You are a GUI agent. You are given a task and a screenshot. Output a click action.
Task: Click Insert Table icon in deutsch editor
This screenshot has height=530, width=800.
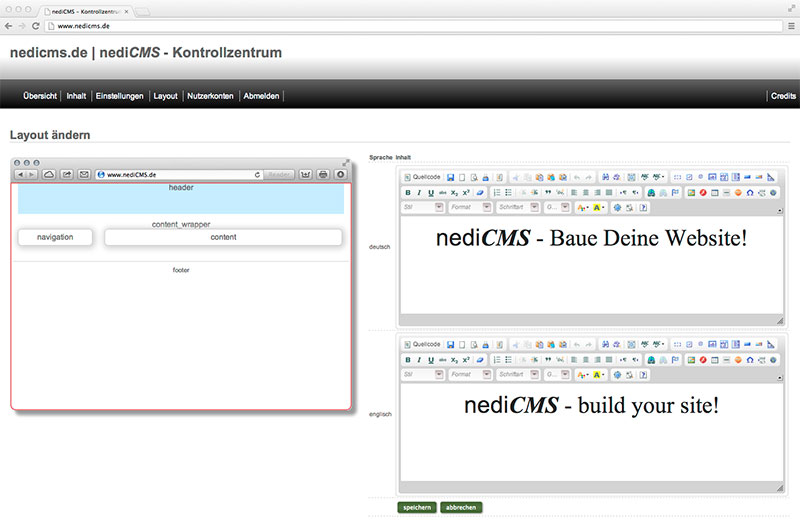click(x=715, y=193)
